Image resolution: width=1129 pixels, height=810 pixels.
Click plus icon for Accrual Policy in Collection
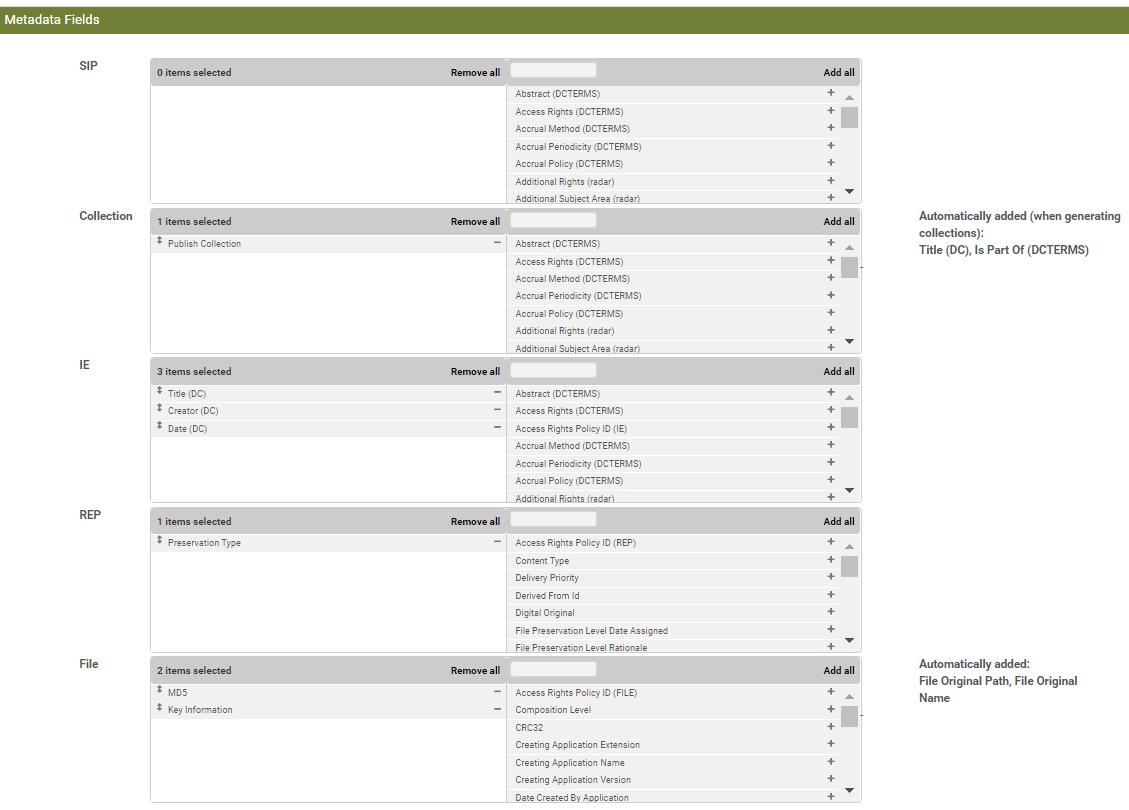(x=830, y=313)
